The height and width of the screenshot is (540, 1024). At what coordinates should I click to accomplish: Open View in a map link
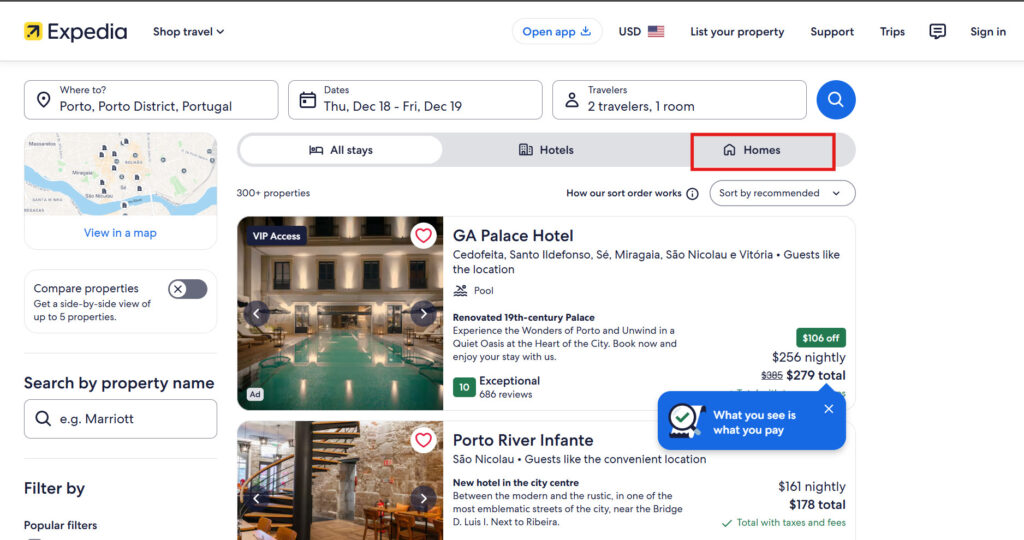coord(120,232)
